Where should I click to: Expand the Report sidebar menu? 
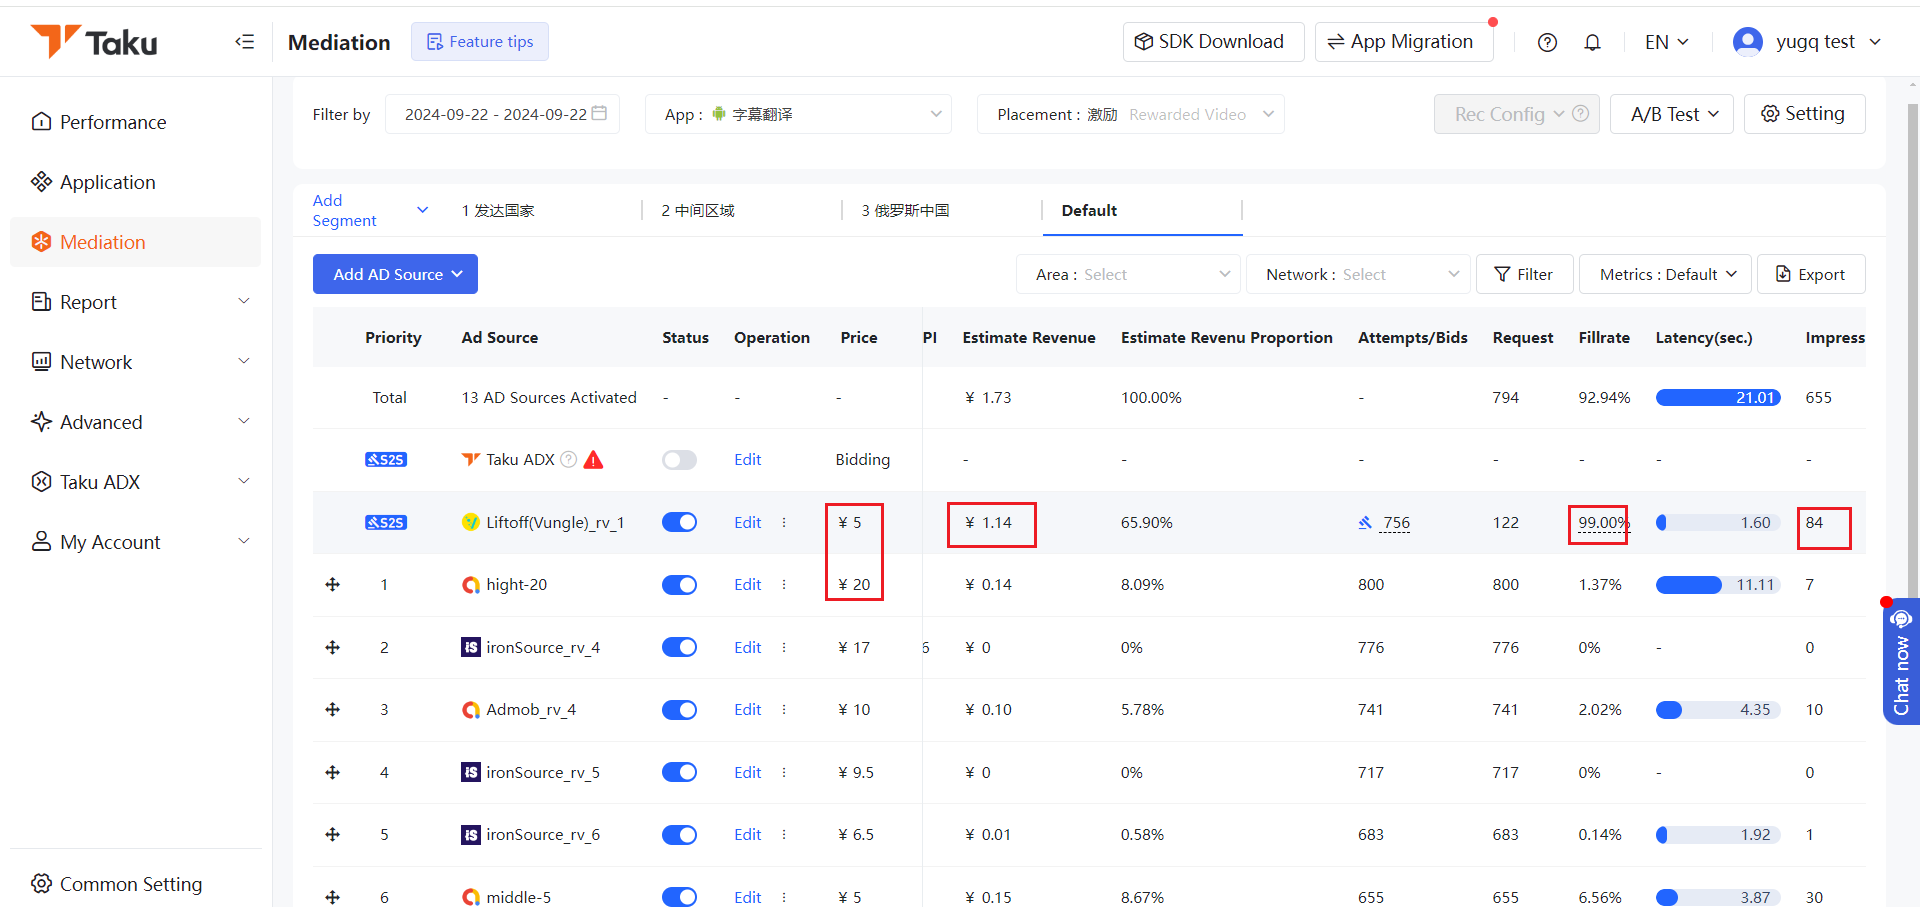135,302
